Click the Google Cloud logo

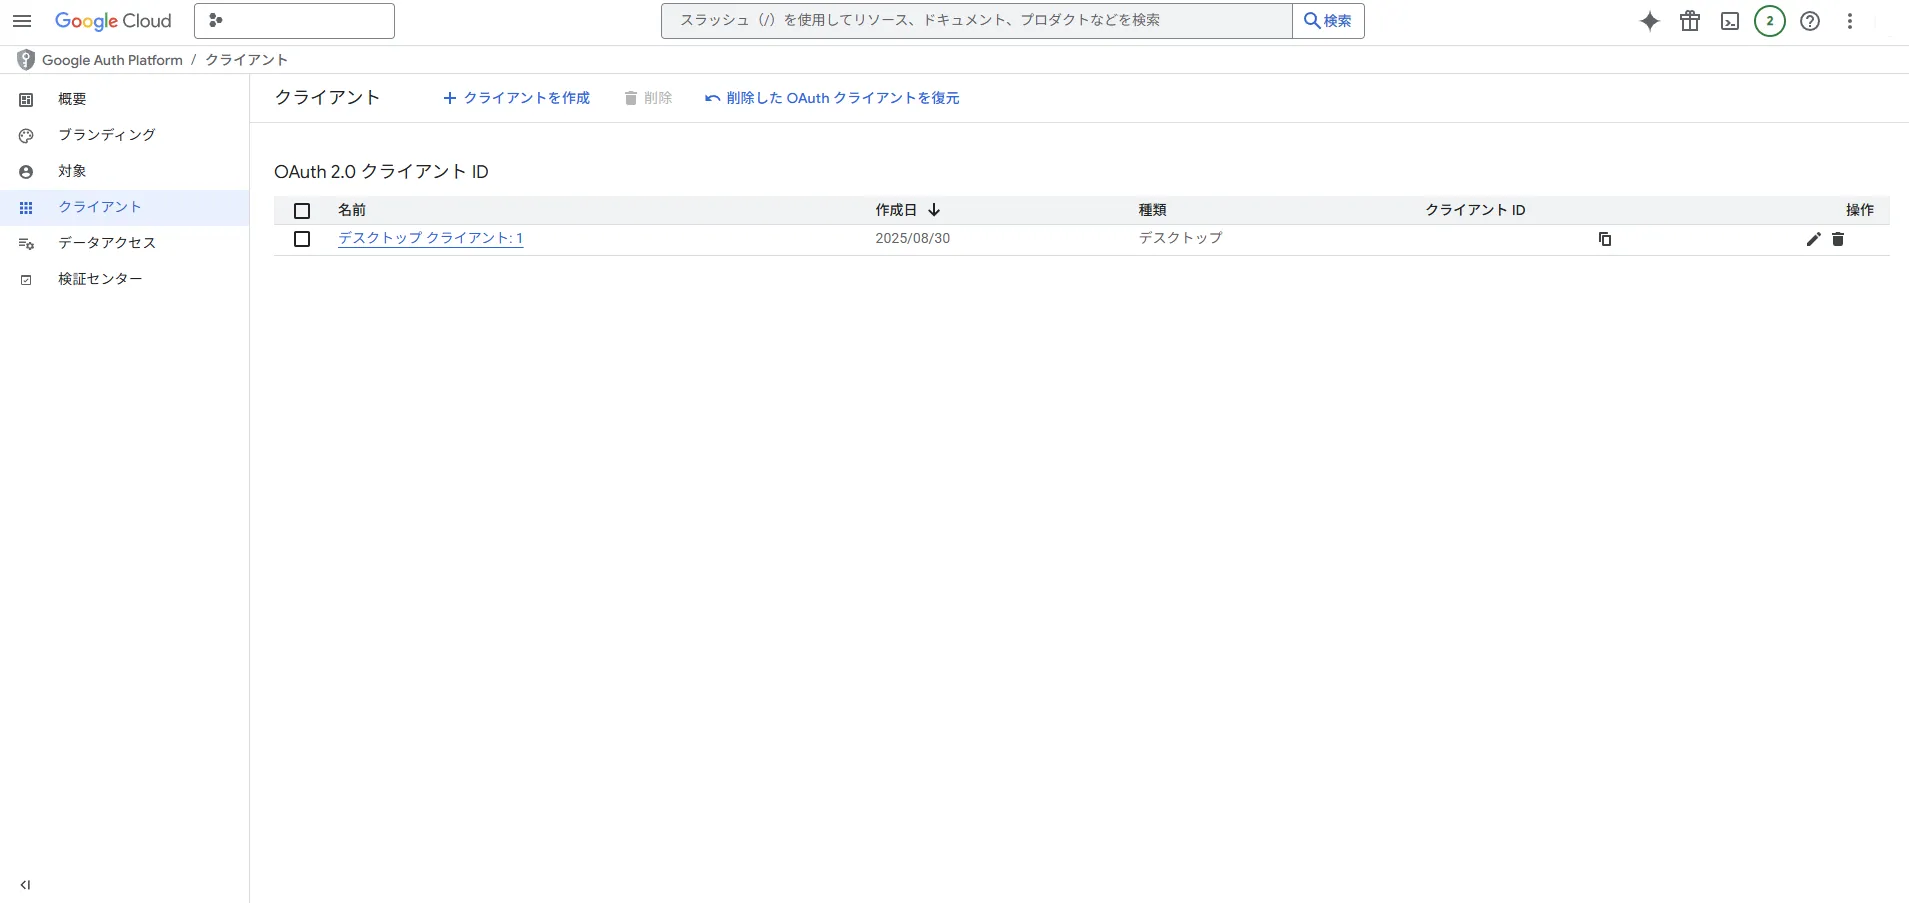pos(113,21)
